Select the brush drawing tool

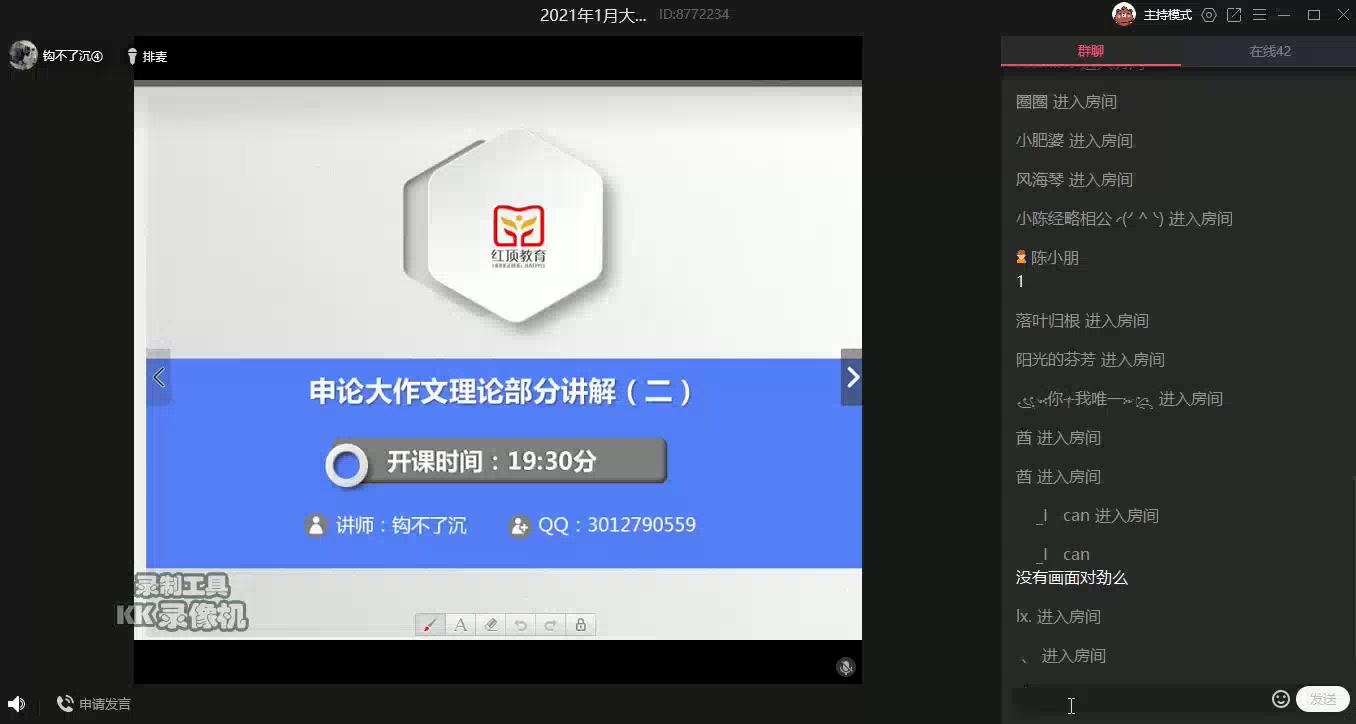pos(430,625)
